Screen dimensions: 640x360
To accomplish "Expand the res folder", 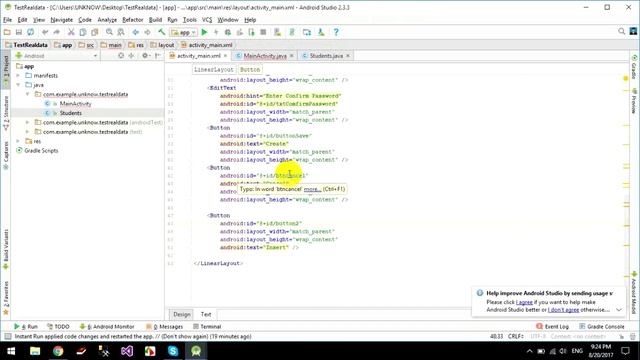I will coord(18,141).
